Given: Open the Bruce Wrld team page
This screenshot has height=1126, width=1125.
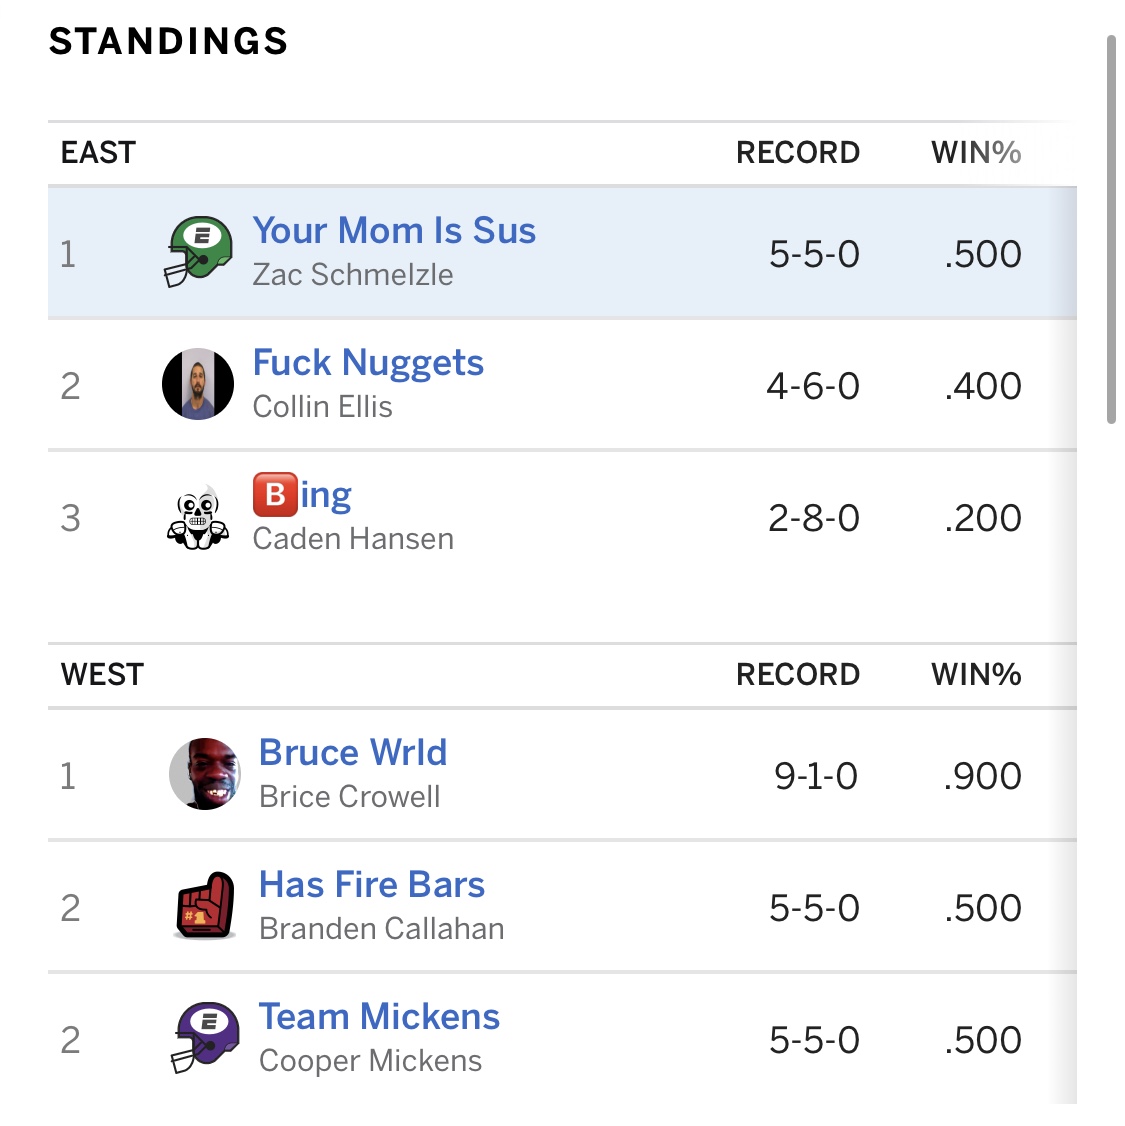Looking at the screenshot, I should pyautogui.click(x=353, y=752).
